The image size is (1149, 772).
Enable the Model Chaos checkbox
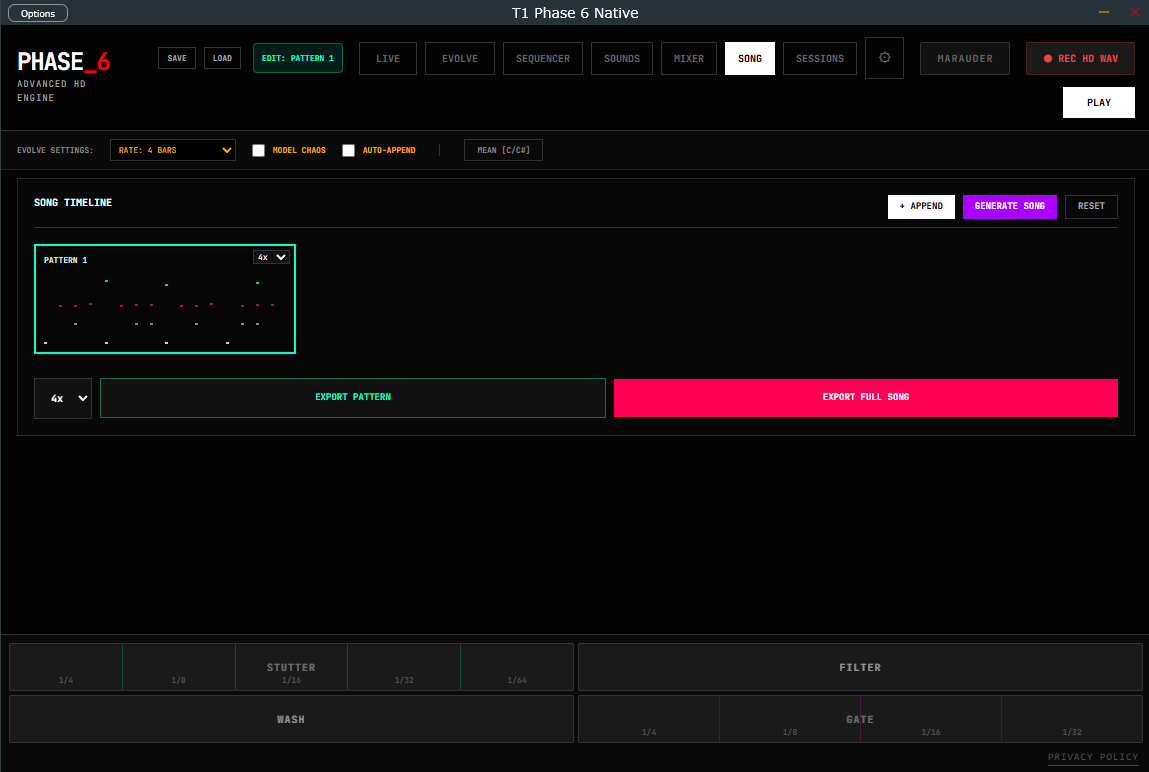coord(258,150)
